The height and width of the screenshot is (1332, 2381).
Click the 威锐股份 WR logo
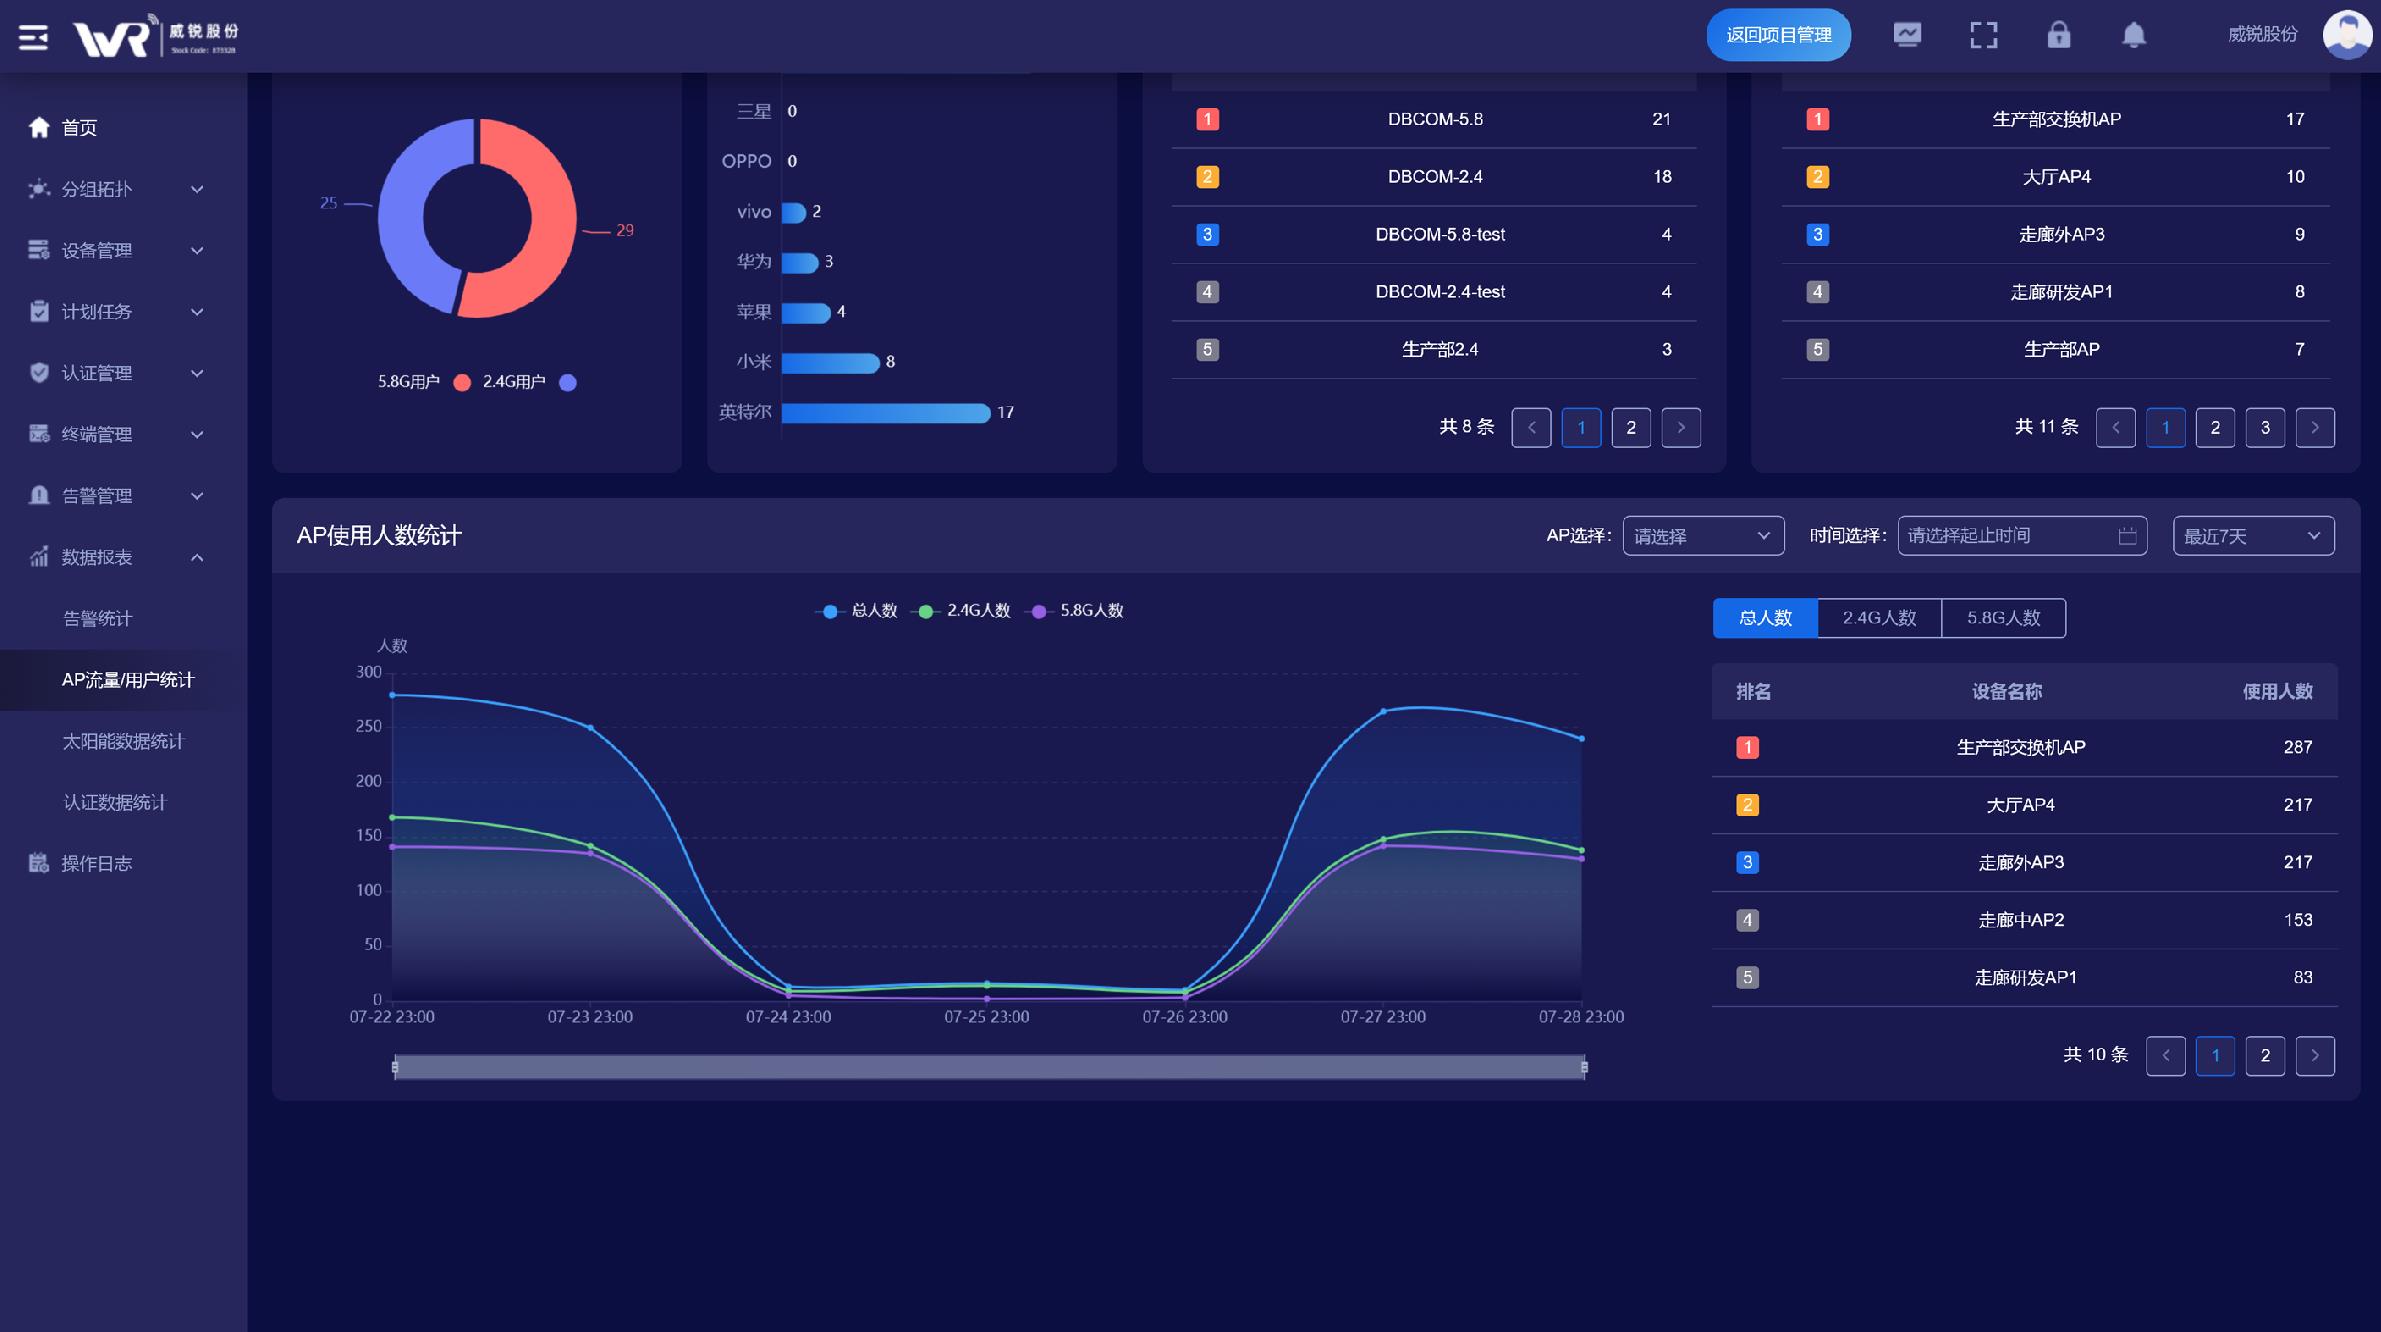click(156, 36)
